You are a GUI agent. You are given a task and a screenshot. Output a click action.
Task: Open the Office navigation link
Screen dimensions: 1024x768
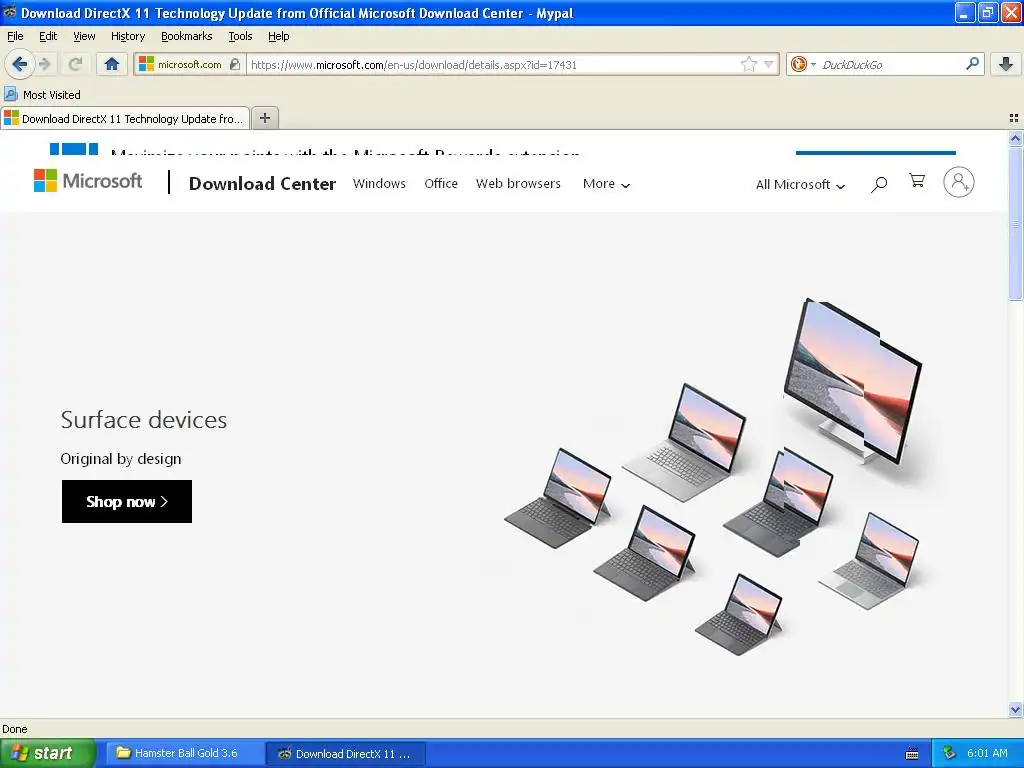tap(441, 184)
